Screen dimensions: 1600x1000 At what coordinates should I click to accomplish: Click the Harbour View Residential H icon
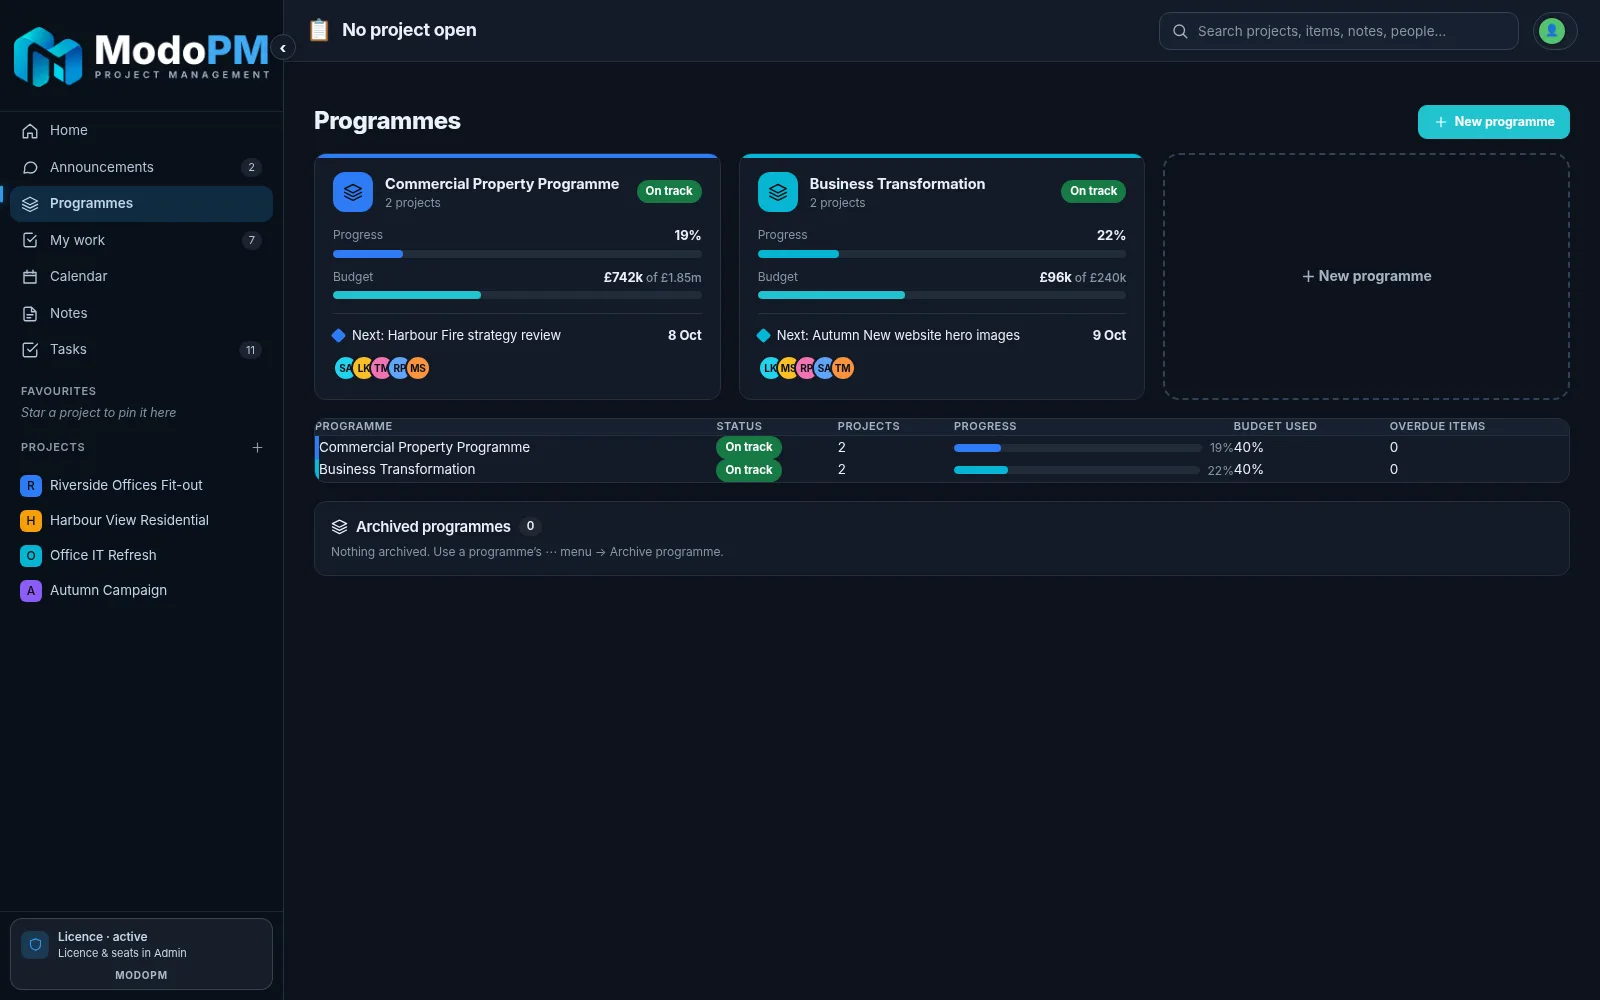click(31, 520)
